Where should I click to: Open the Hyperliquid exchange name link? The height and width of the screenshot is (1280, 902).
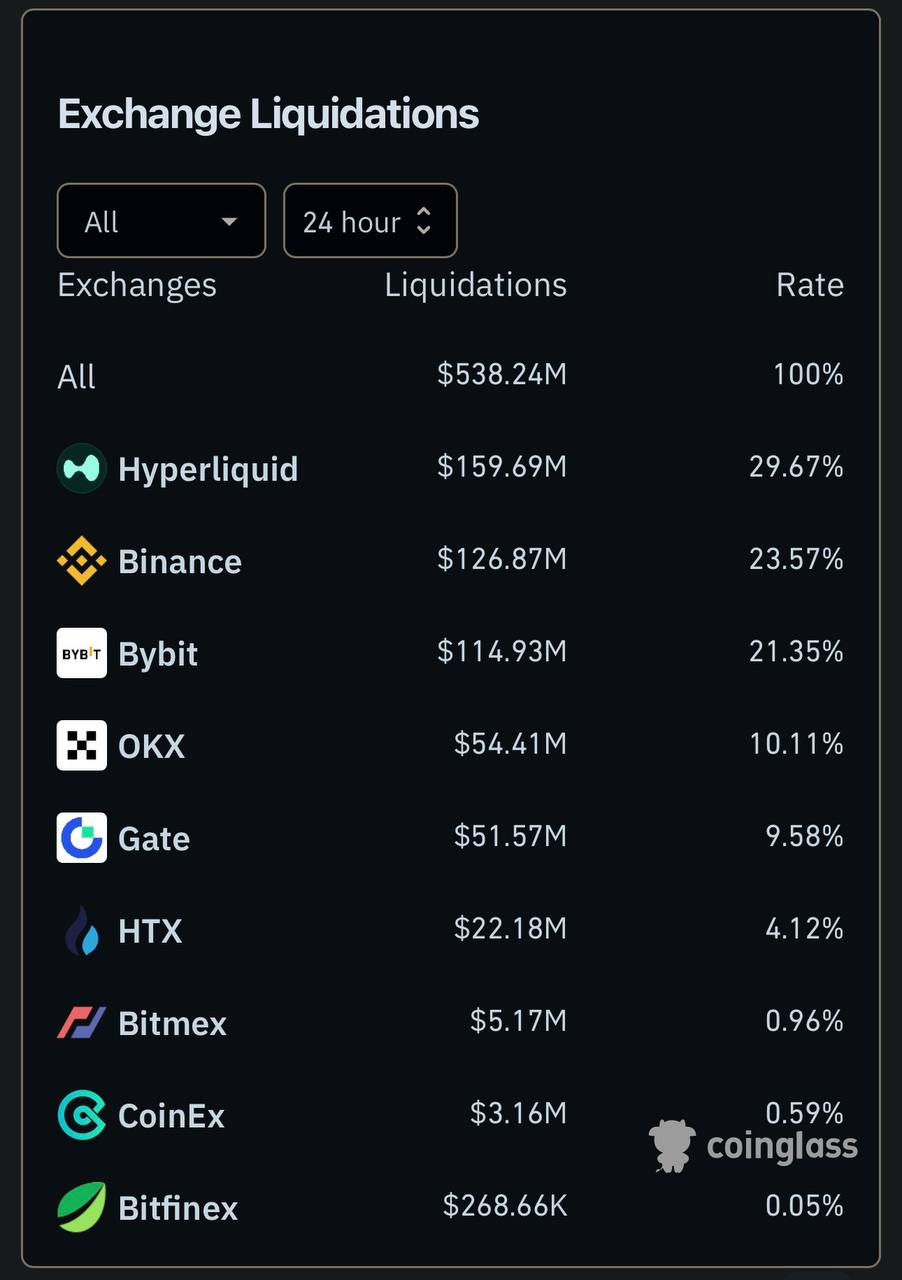click(x=208, y=469)
